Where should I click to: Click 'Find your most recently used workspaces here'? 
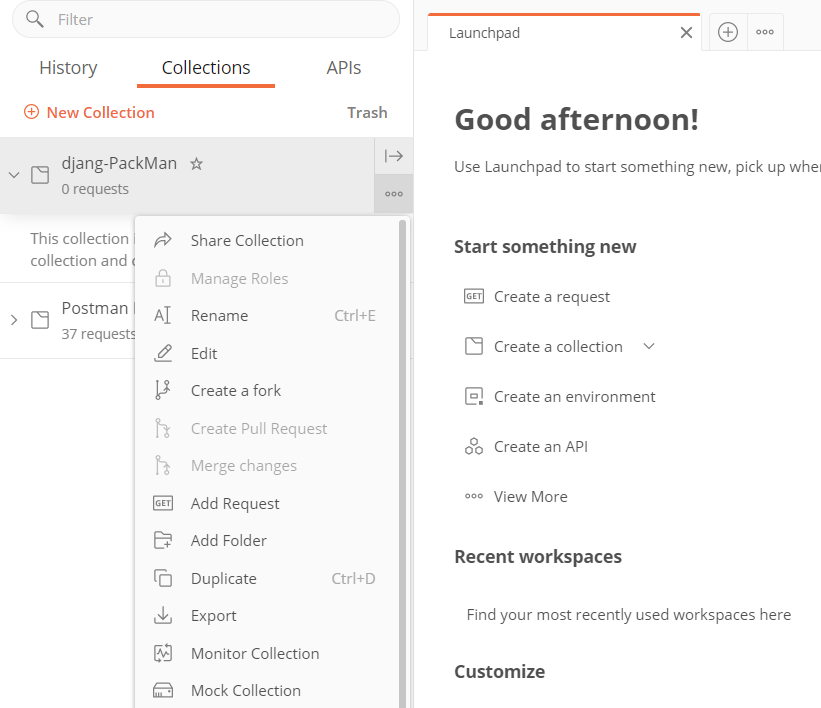pos(628,614)
